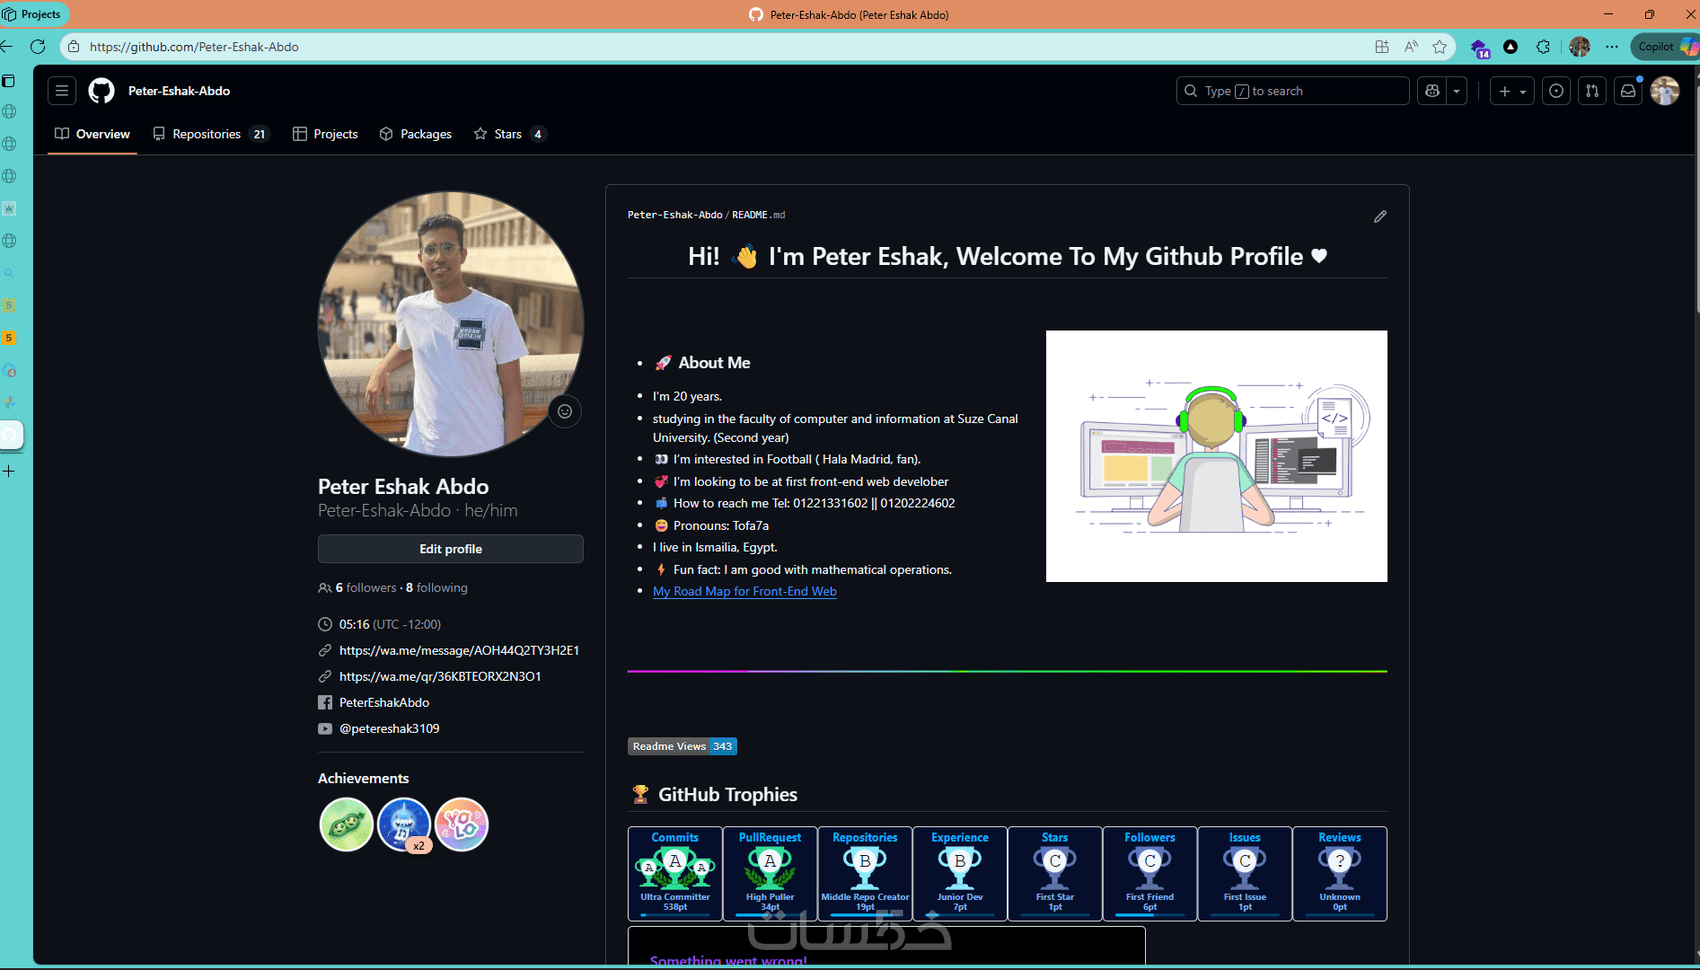1700x970 pixels.
Task: Reload the page with the refresh icon
Action: coord(38,47)
